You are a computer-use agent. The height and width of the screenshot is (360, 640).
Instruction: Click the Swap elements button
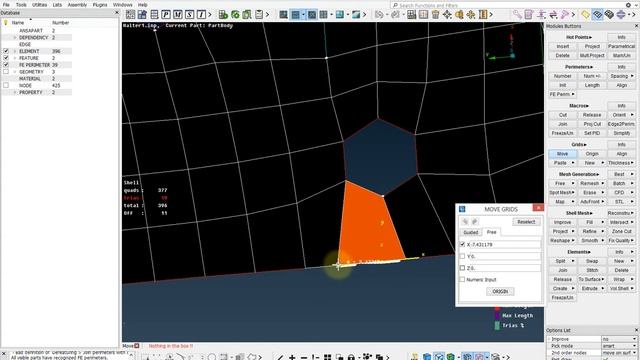(592, 261)
